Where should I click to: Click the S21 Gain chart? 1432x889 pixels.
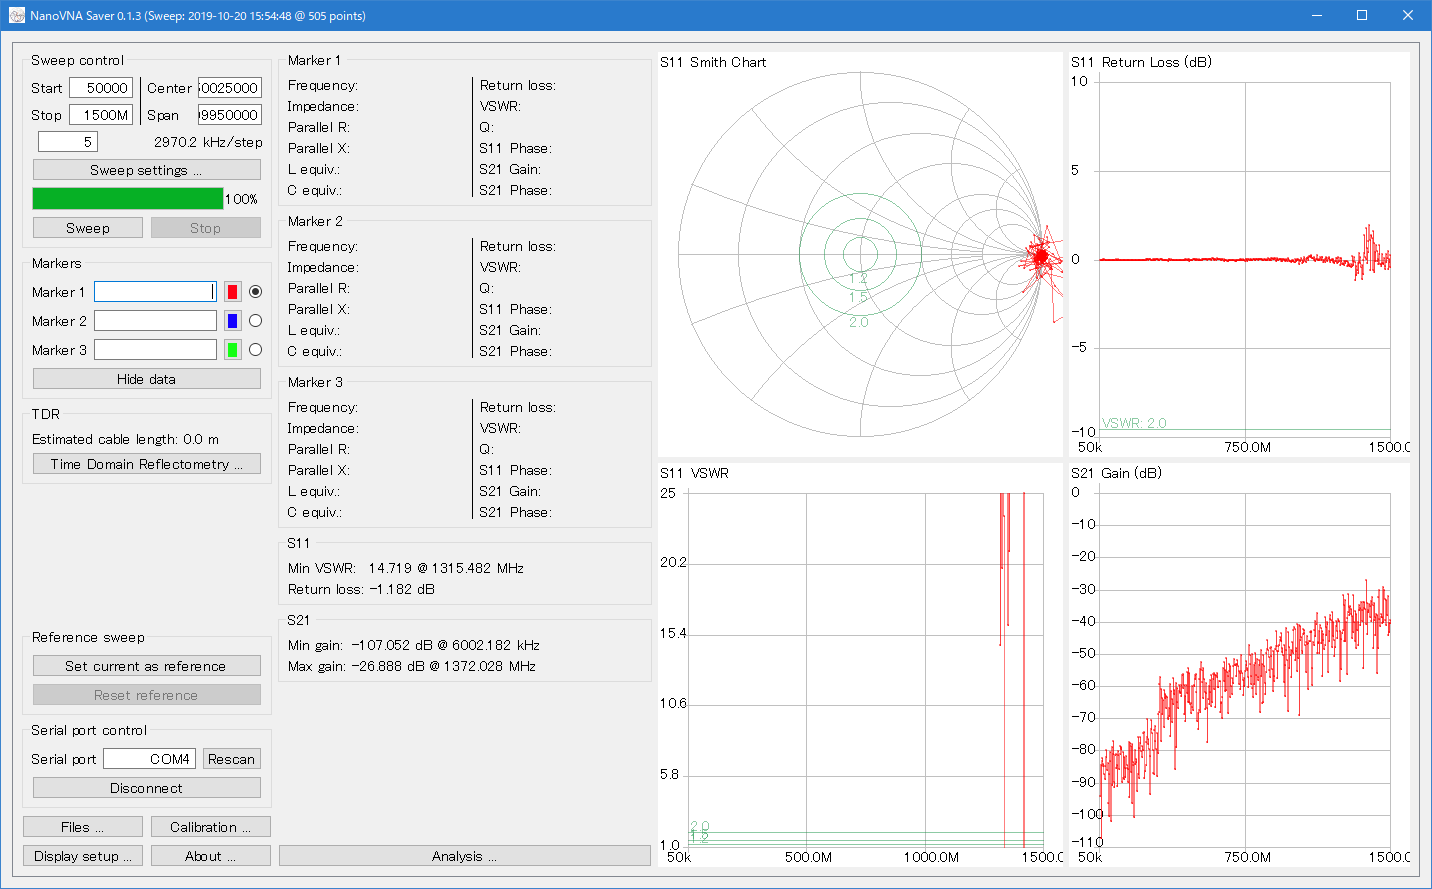(x=1240, y=665)
